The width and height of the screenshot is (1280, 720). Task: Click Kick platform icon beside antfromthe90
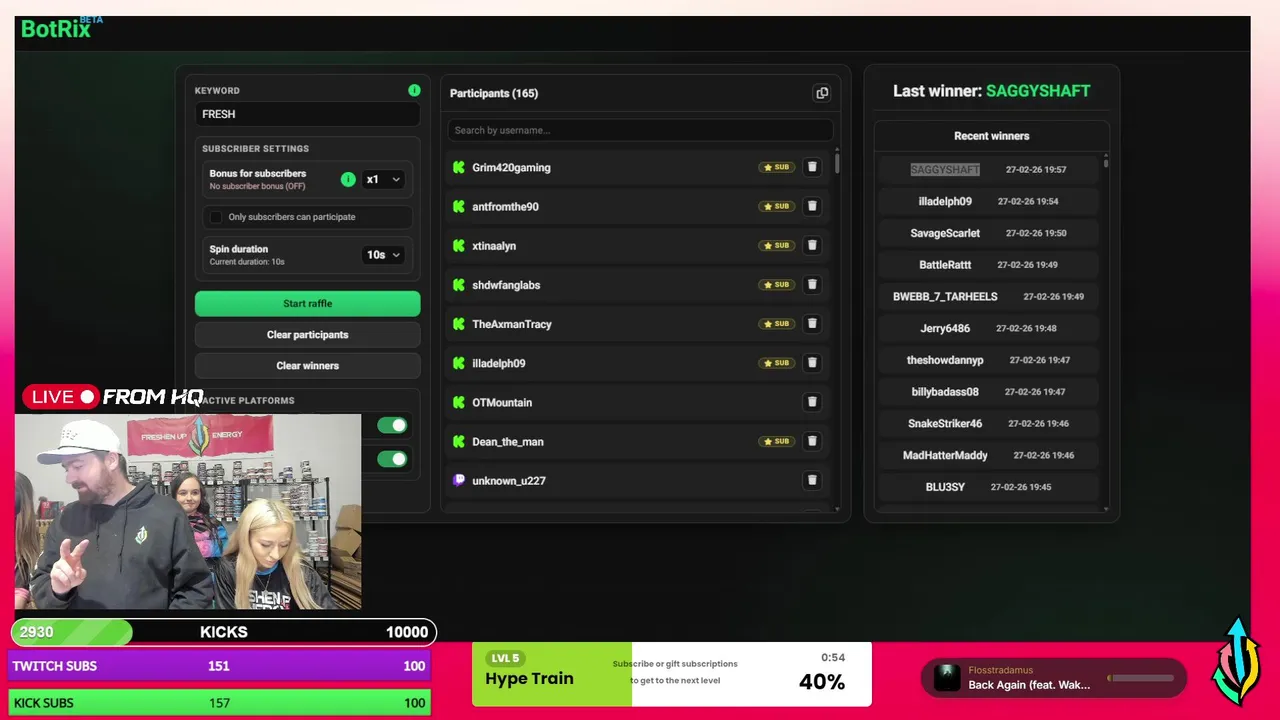(459, 206)
